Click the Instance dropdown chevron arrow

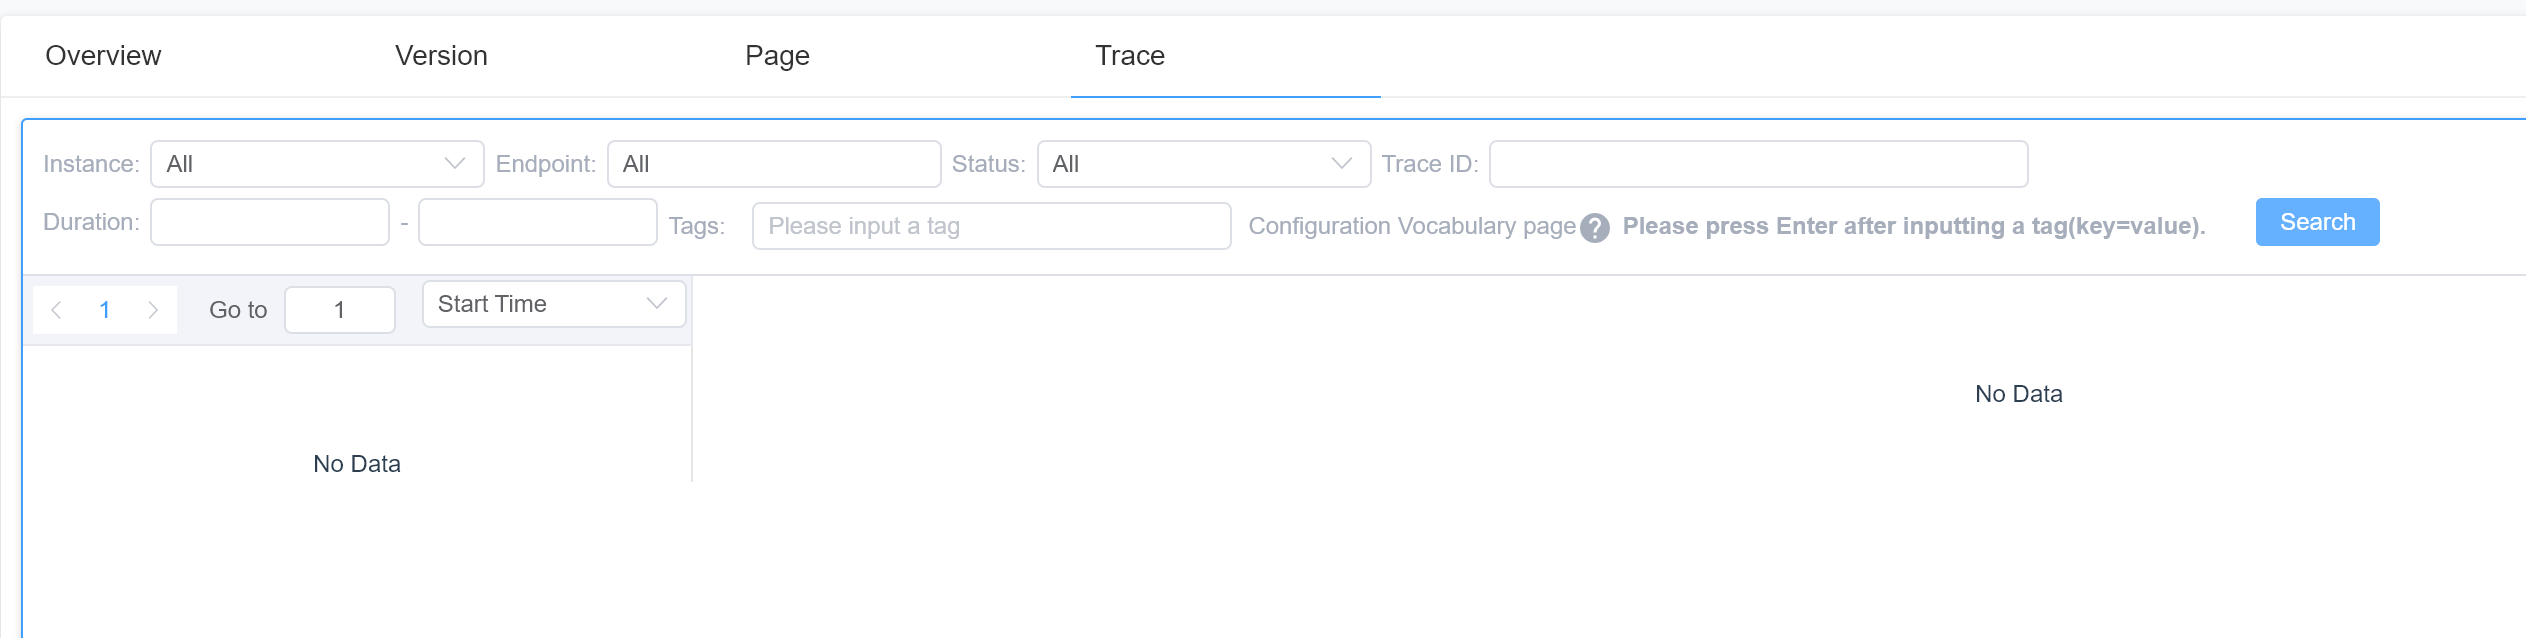pyautogui.click(x=455, y=164)
